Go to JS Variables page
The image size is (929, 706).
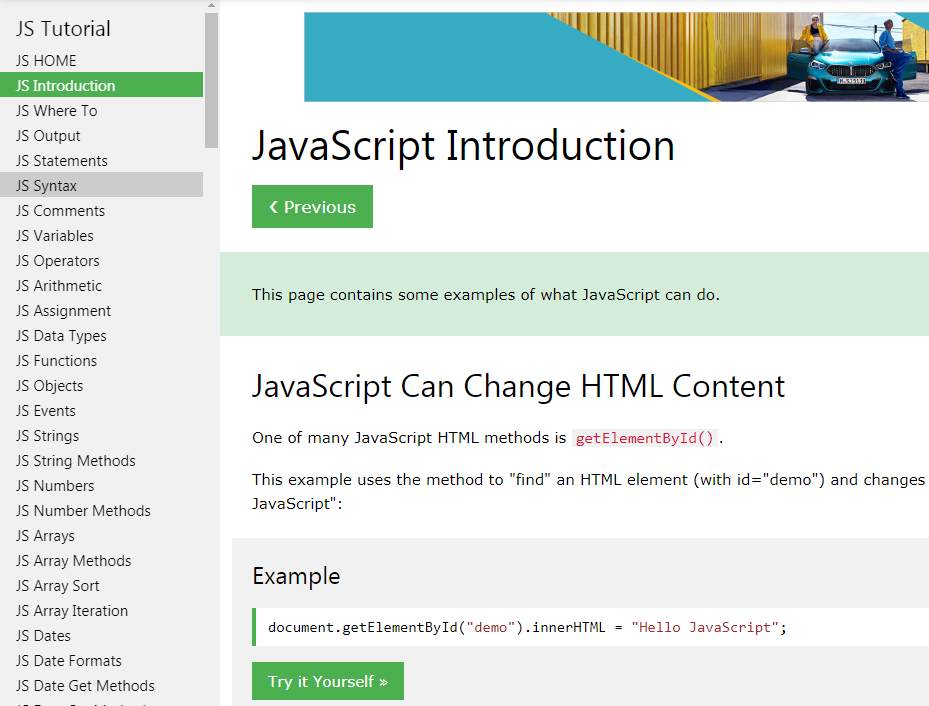[x=55, y=236]
